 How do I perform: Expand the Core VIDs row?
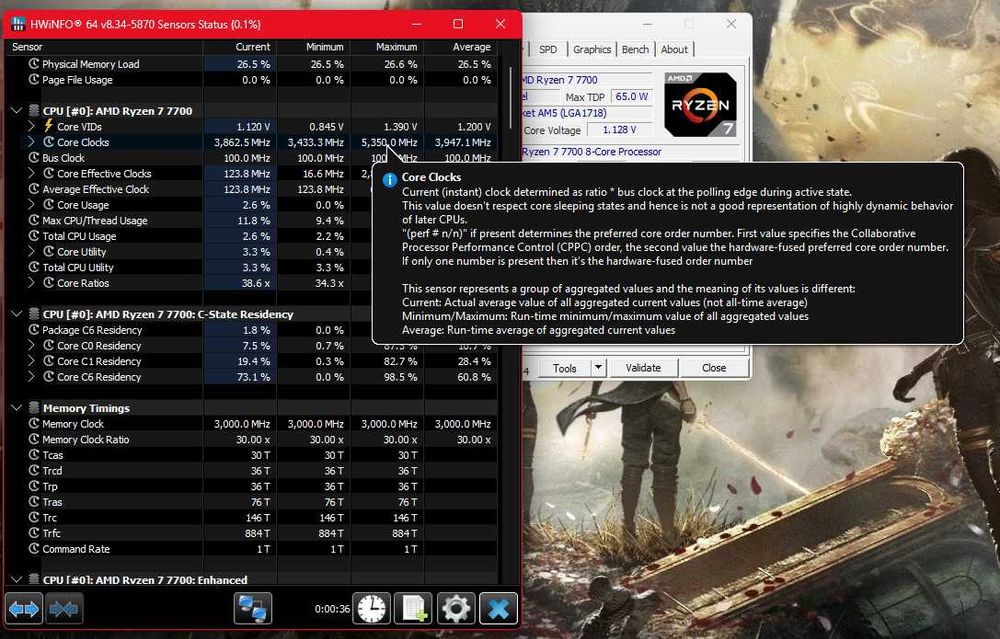coord(31,126)
